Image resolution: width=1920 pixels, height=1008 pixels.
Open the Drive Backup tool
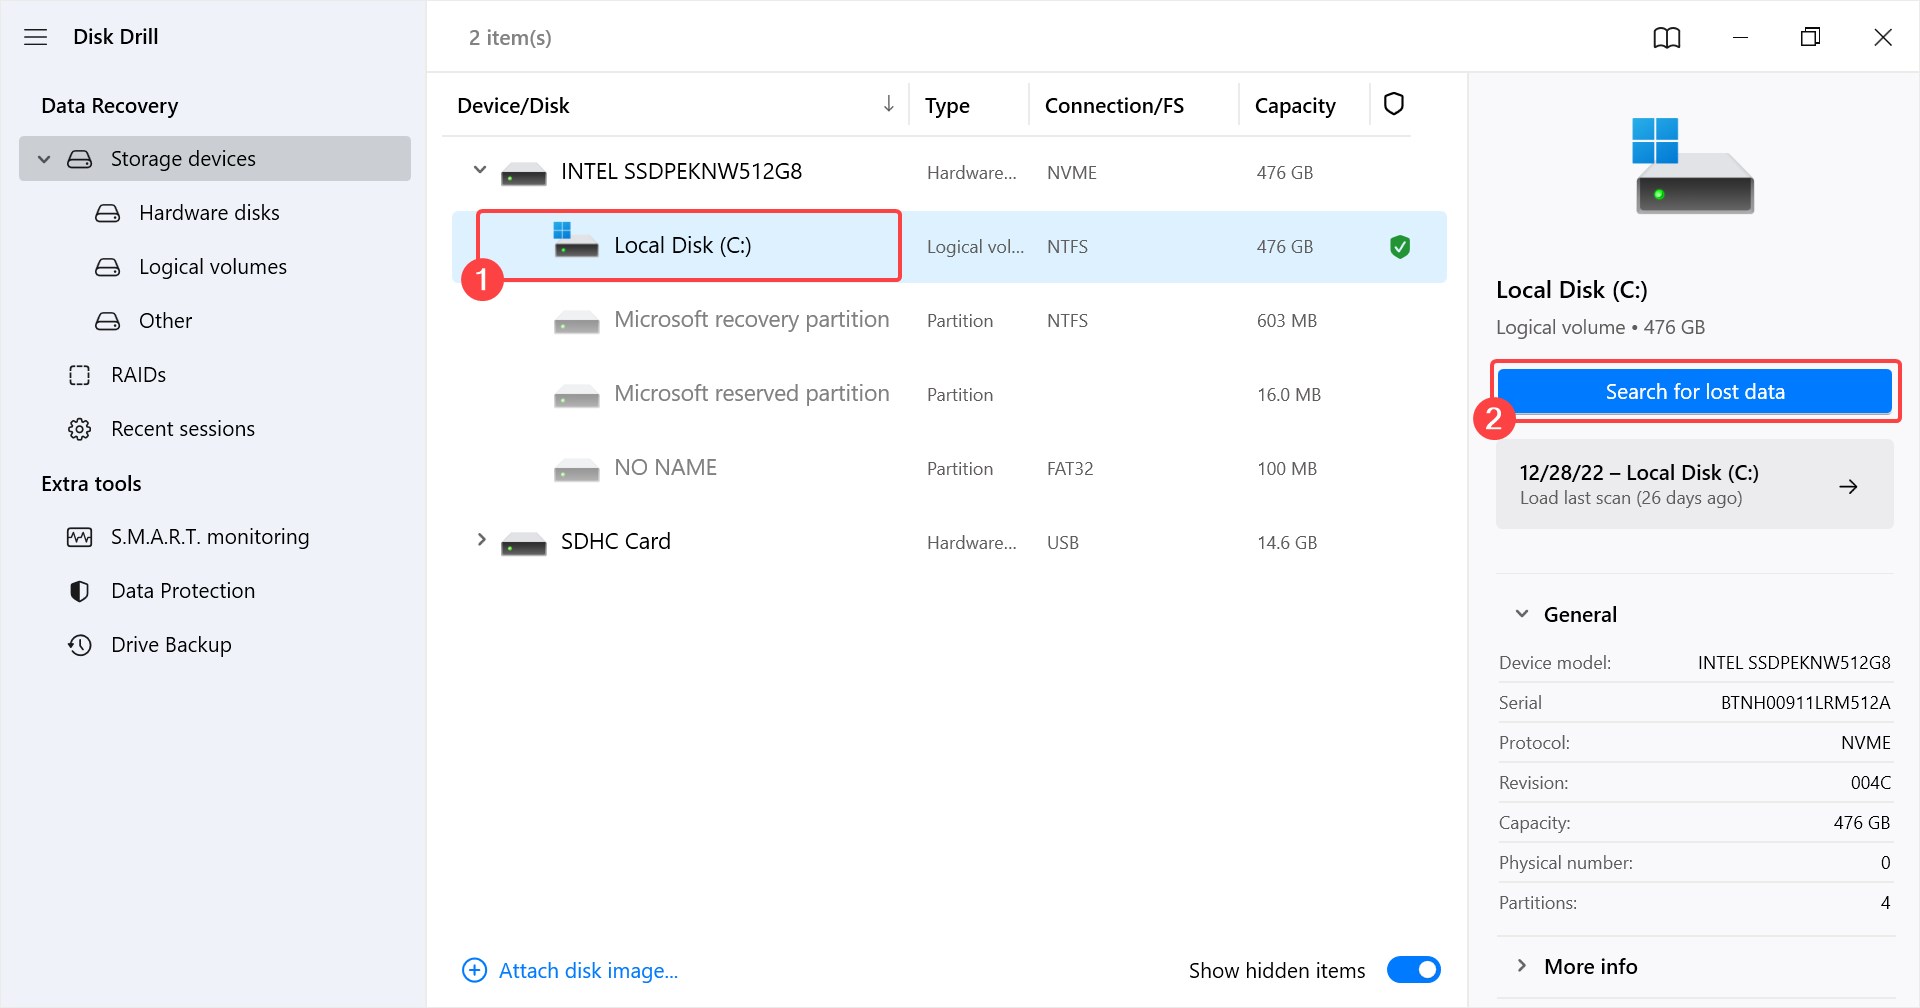click(x=171, y=645)
